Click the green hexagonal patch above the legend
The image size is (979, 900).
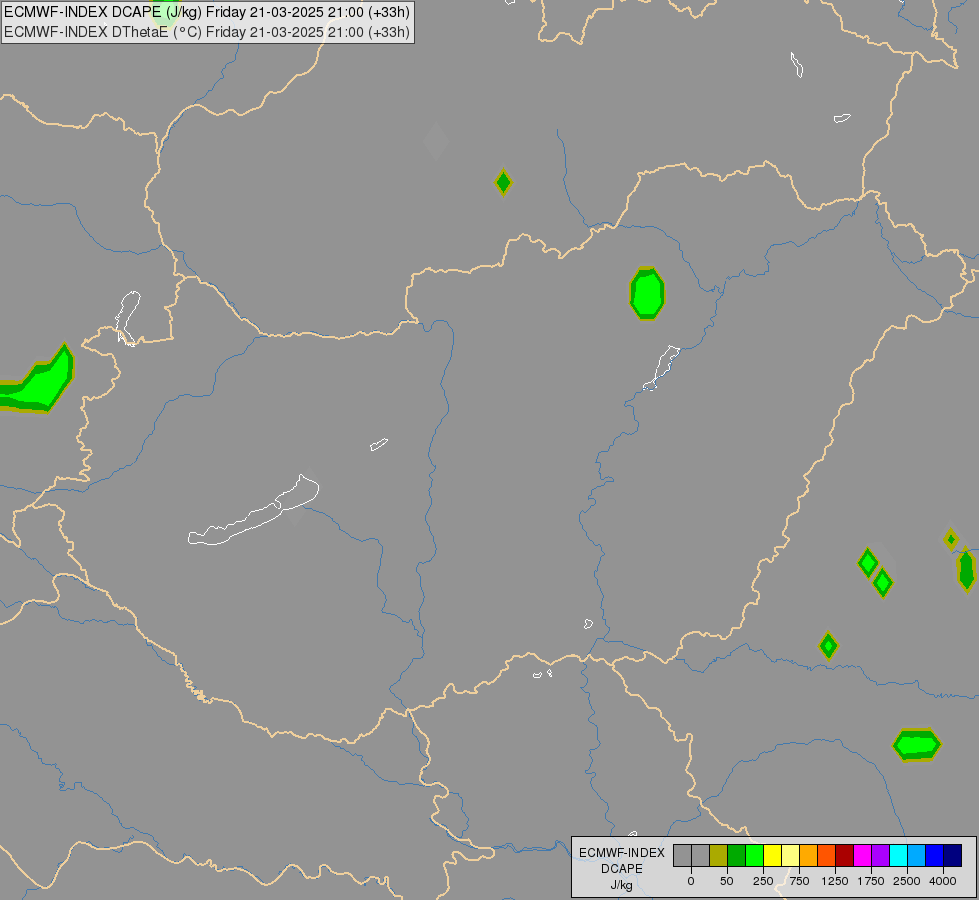click(917, 744)
